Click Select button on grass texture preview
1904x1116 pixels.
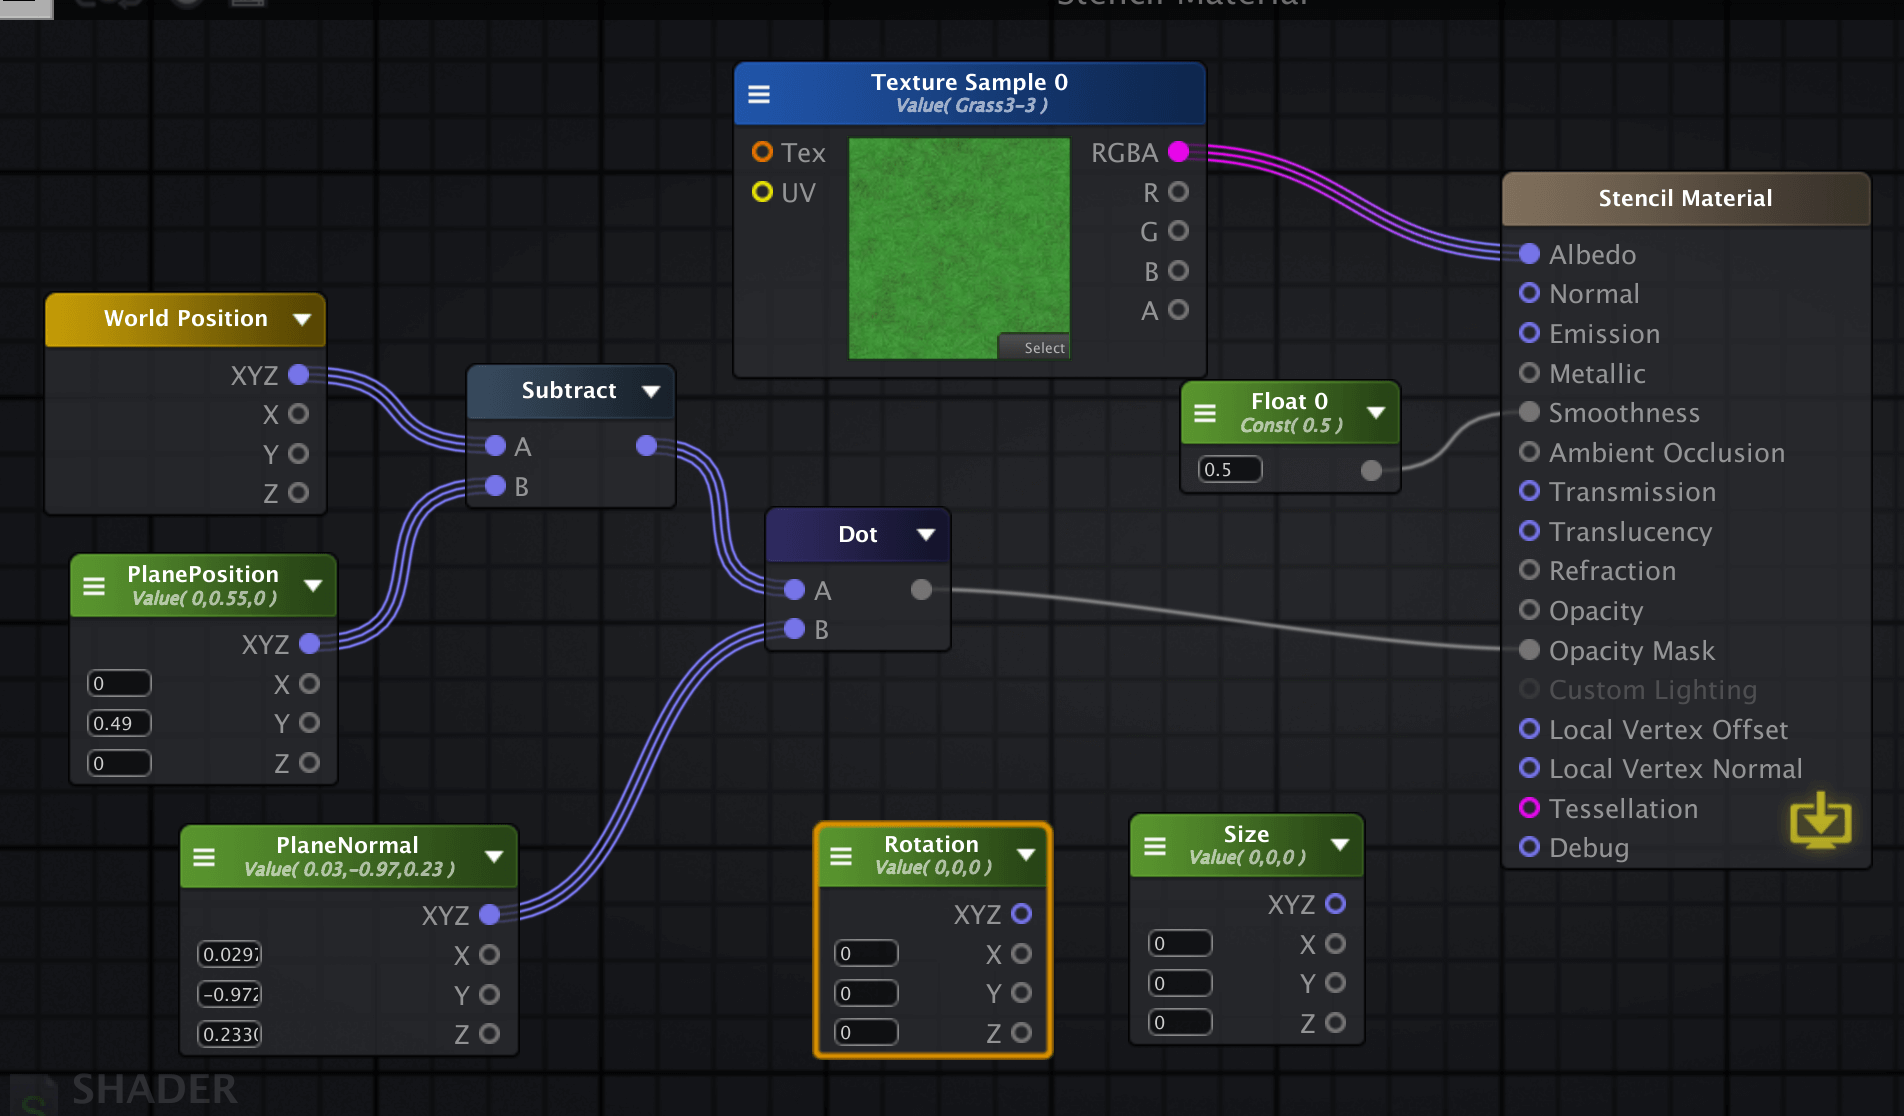pyautogui.click(x=1034, y=347)
